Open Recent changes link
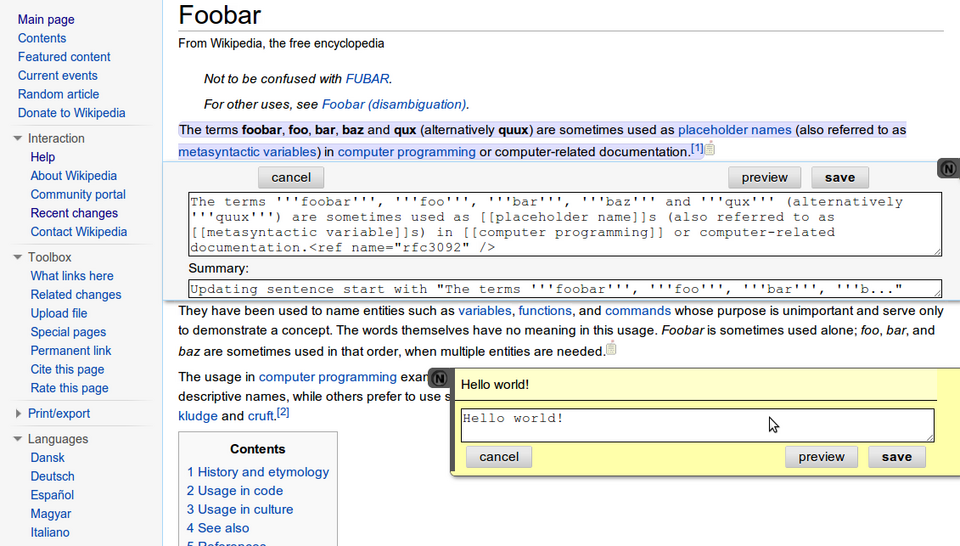Screen dimensions: 960x546 [x=74, y=213]
